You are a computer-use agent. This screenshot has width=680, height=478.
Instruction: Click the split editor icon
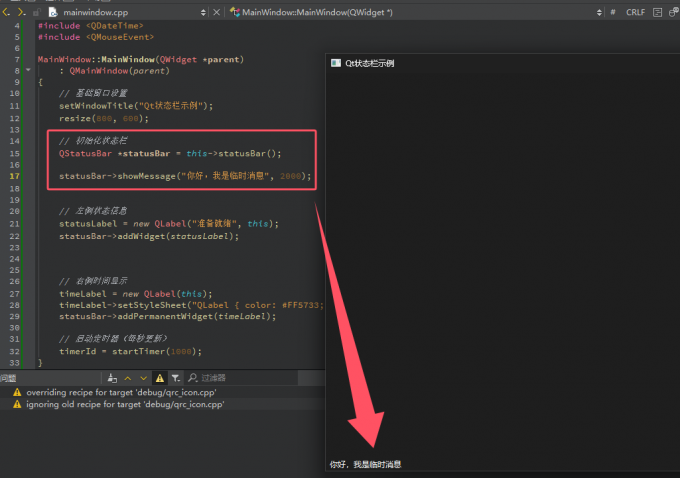657,12
